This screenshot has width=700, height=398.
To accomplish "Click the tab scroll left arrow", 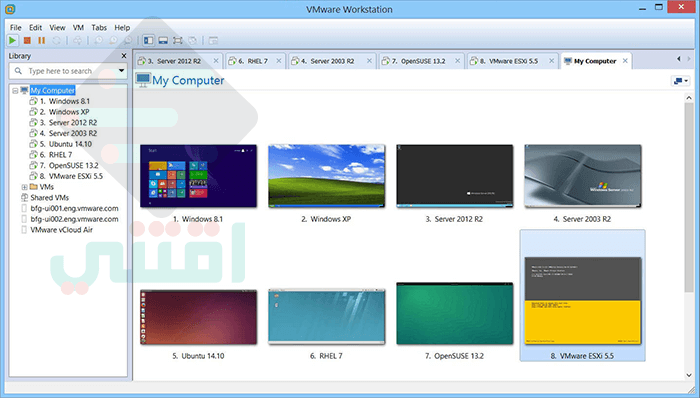I will tap(679, 58).
